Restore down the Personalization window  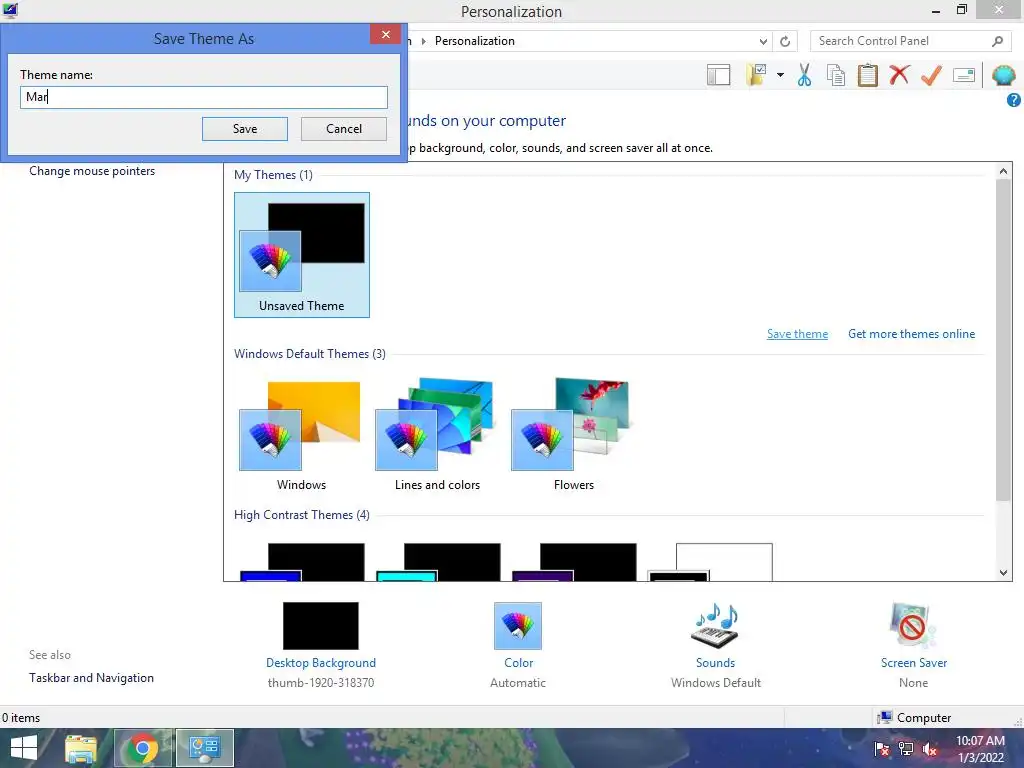point(961,10)
